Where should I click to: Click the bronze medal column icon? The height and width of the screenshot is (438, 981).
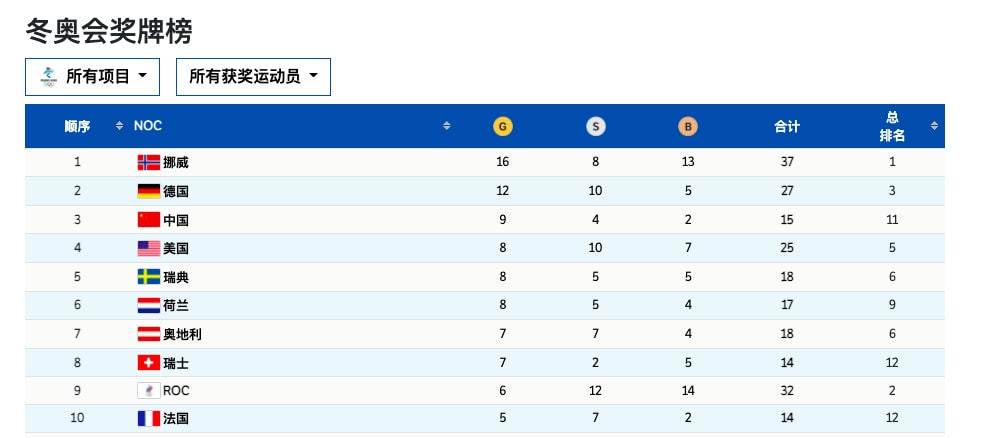pos(687,126)
